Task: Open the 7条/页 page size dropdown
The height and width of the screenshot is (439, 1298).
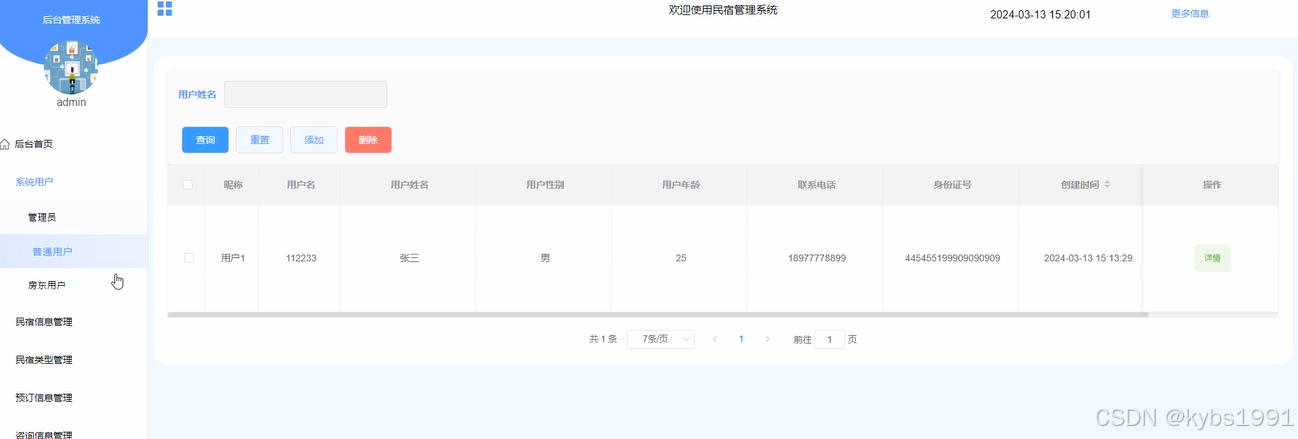Action: pos(660,339)
